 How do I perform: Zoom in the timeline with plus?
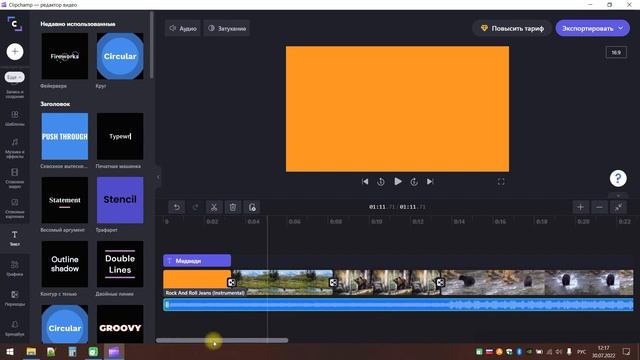tap(580, 207)
